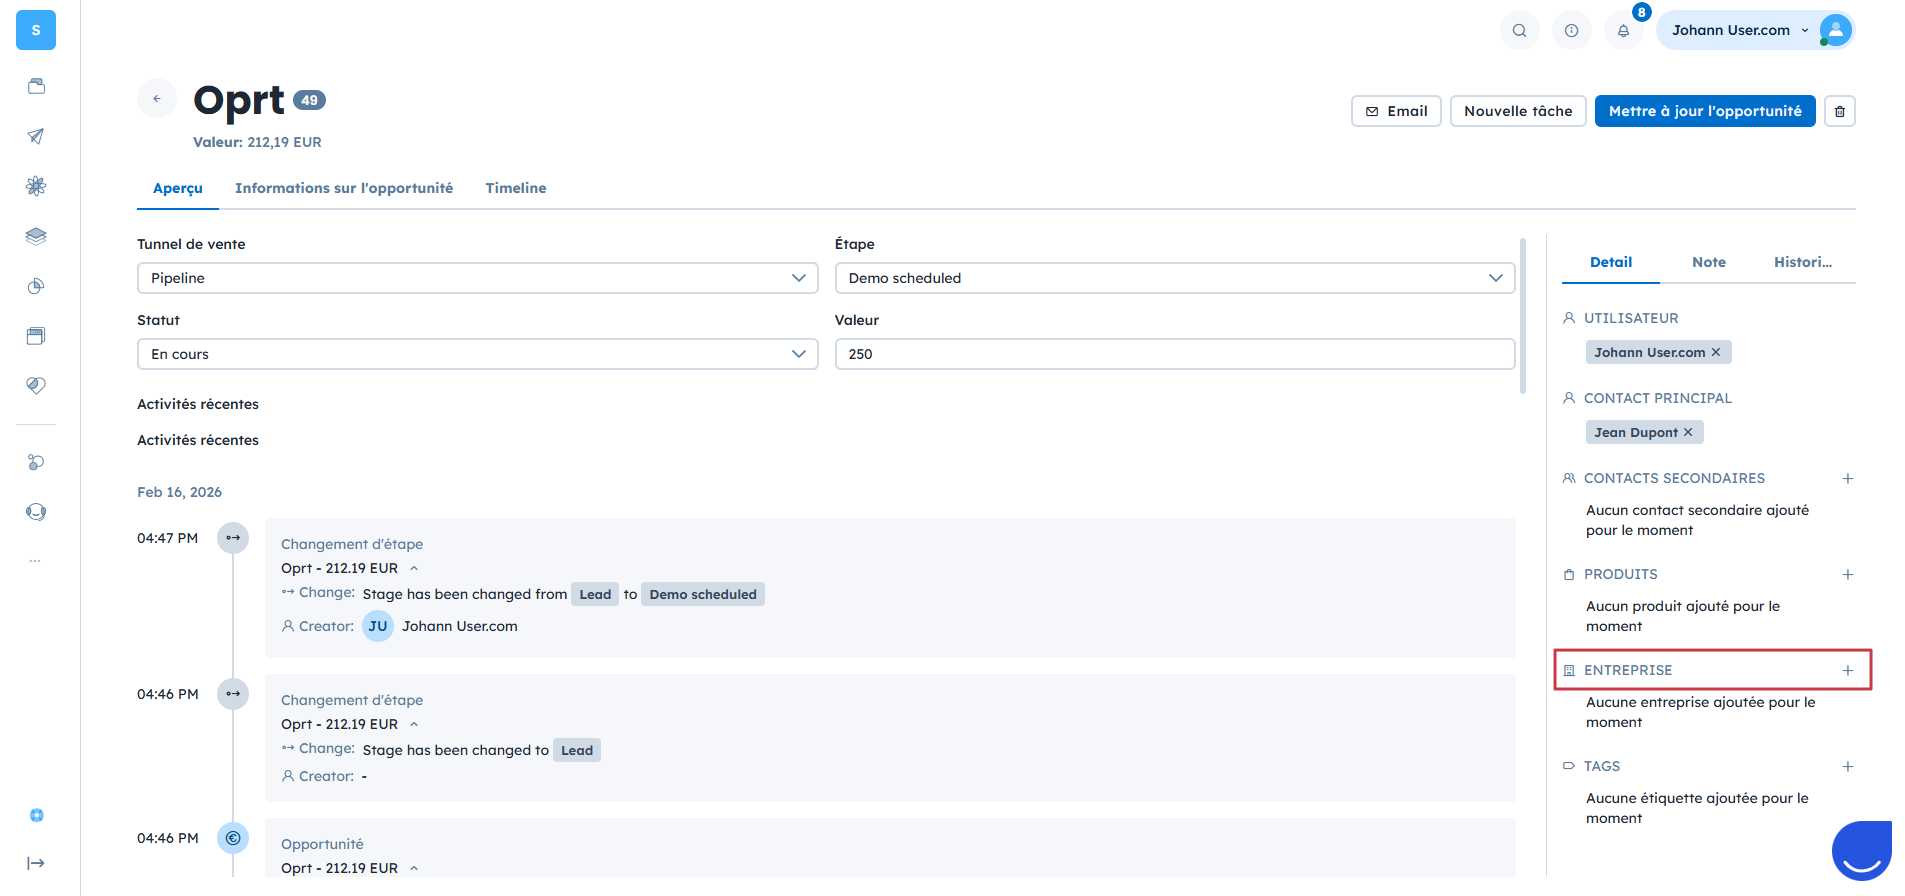Remove Jean Dupont as main contact
Viewport: 1905px width, 896px height.
click(x=1688, y=432)
